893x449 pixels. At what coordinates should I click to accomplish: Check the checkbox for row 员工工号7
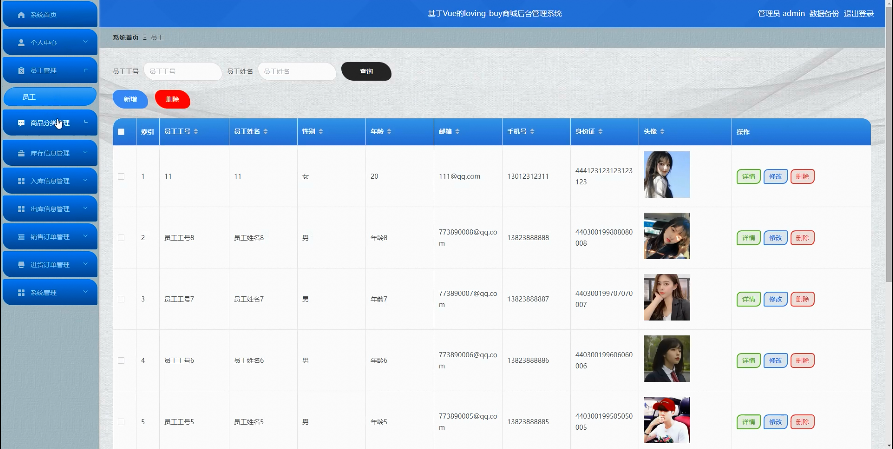[121, 299]
